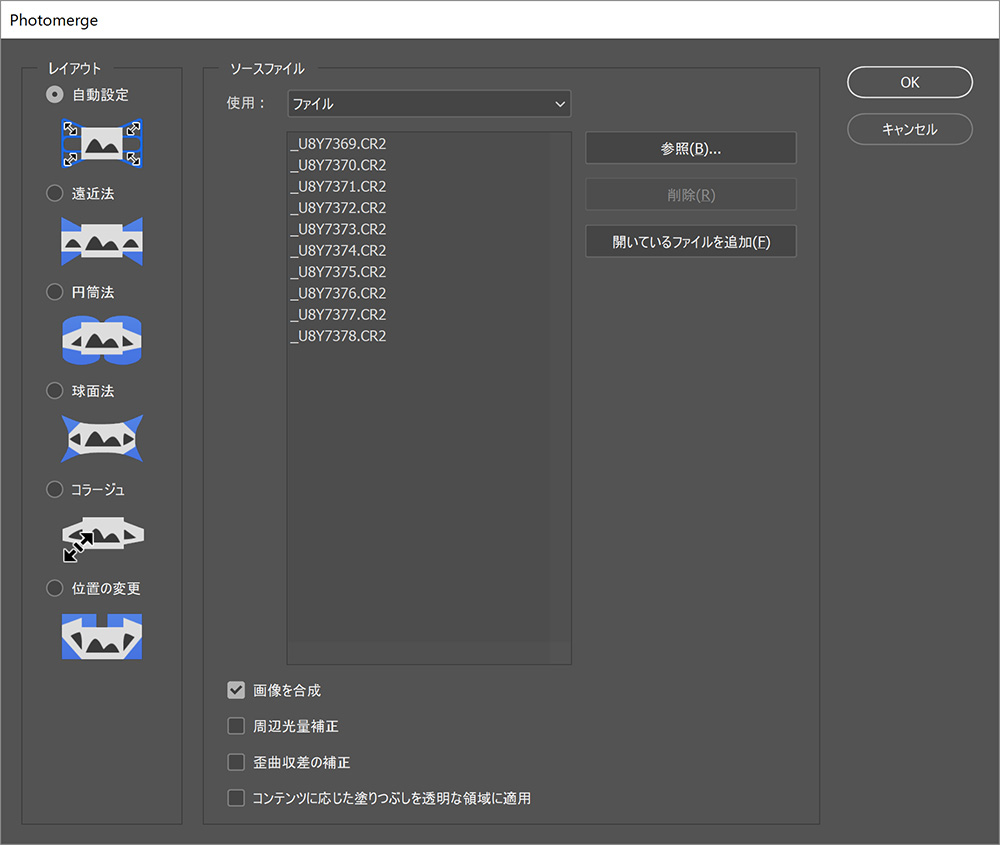Click the 球面法 spherical layout icon
Image resolution: width=1000 pixels, height=845 pixels.
point(102,439)
